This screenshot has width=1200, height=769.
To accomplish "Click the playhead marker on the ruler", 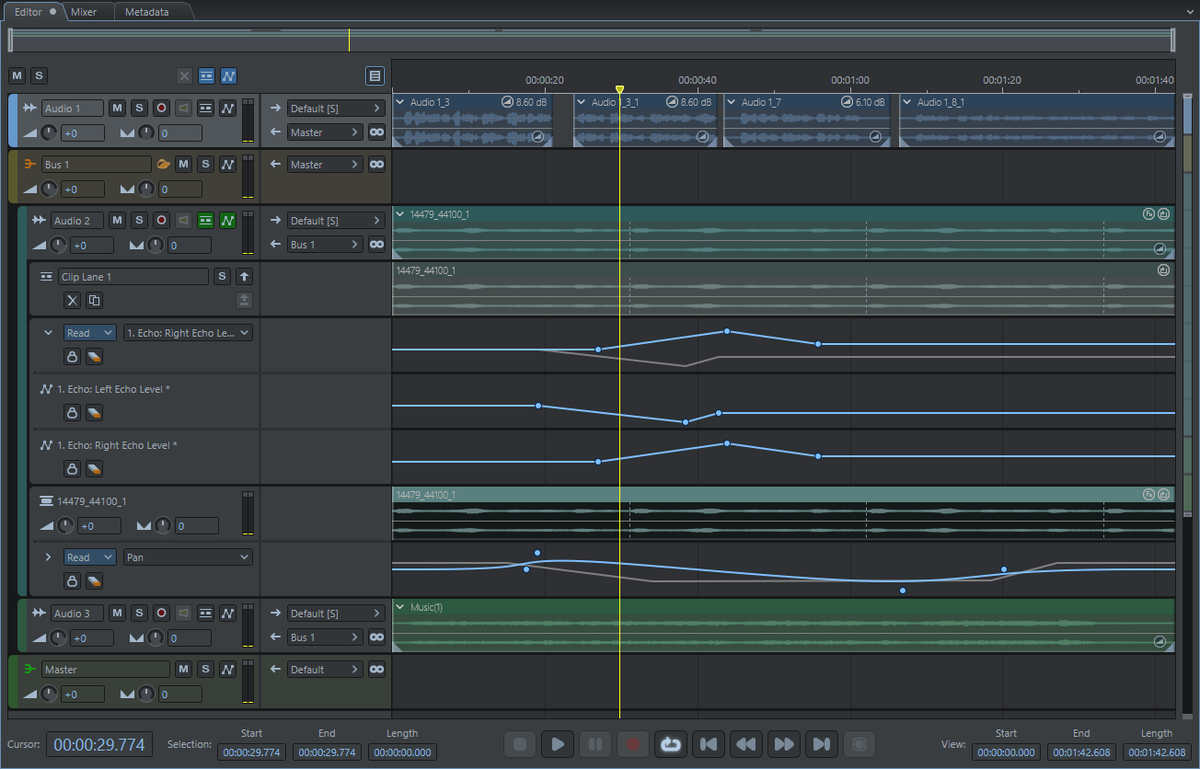I will (619, 90).
